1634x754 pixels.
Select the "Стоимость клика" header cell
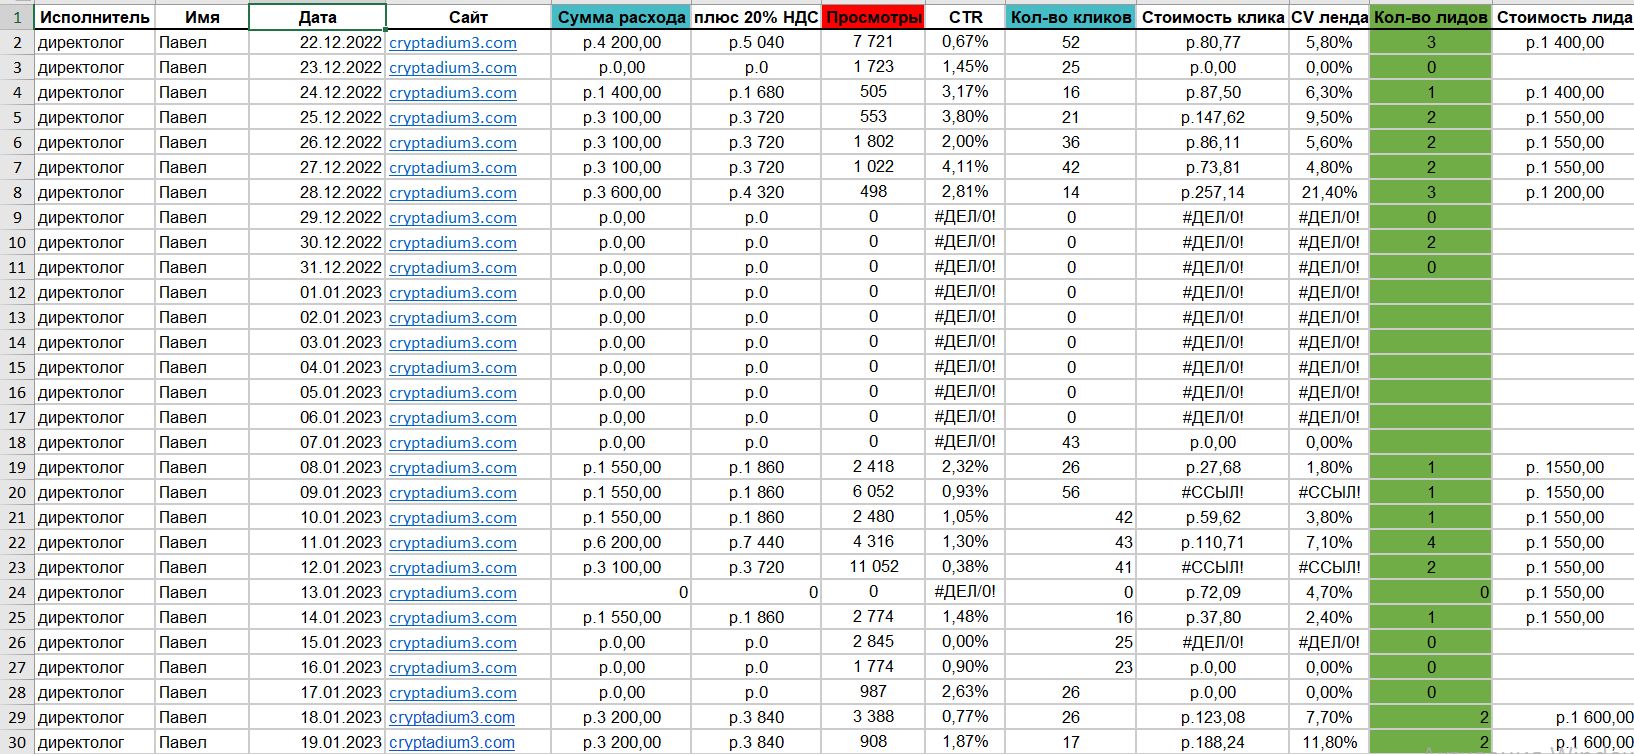(x=1213, y=17)
